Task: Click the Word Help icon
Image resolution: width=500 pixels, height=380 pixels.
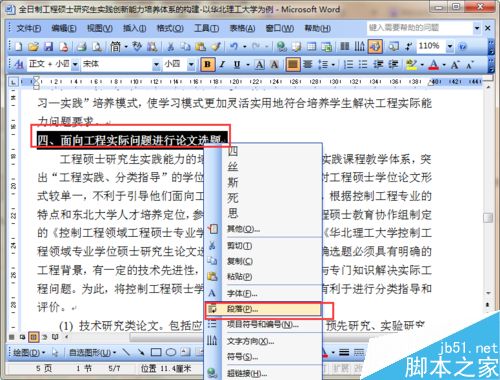Action: click(462, 47)
